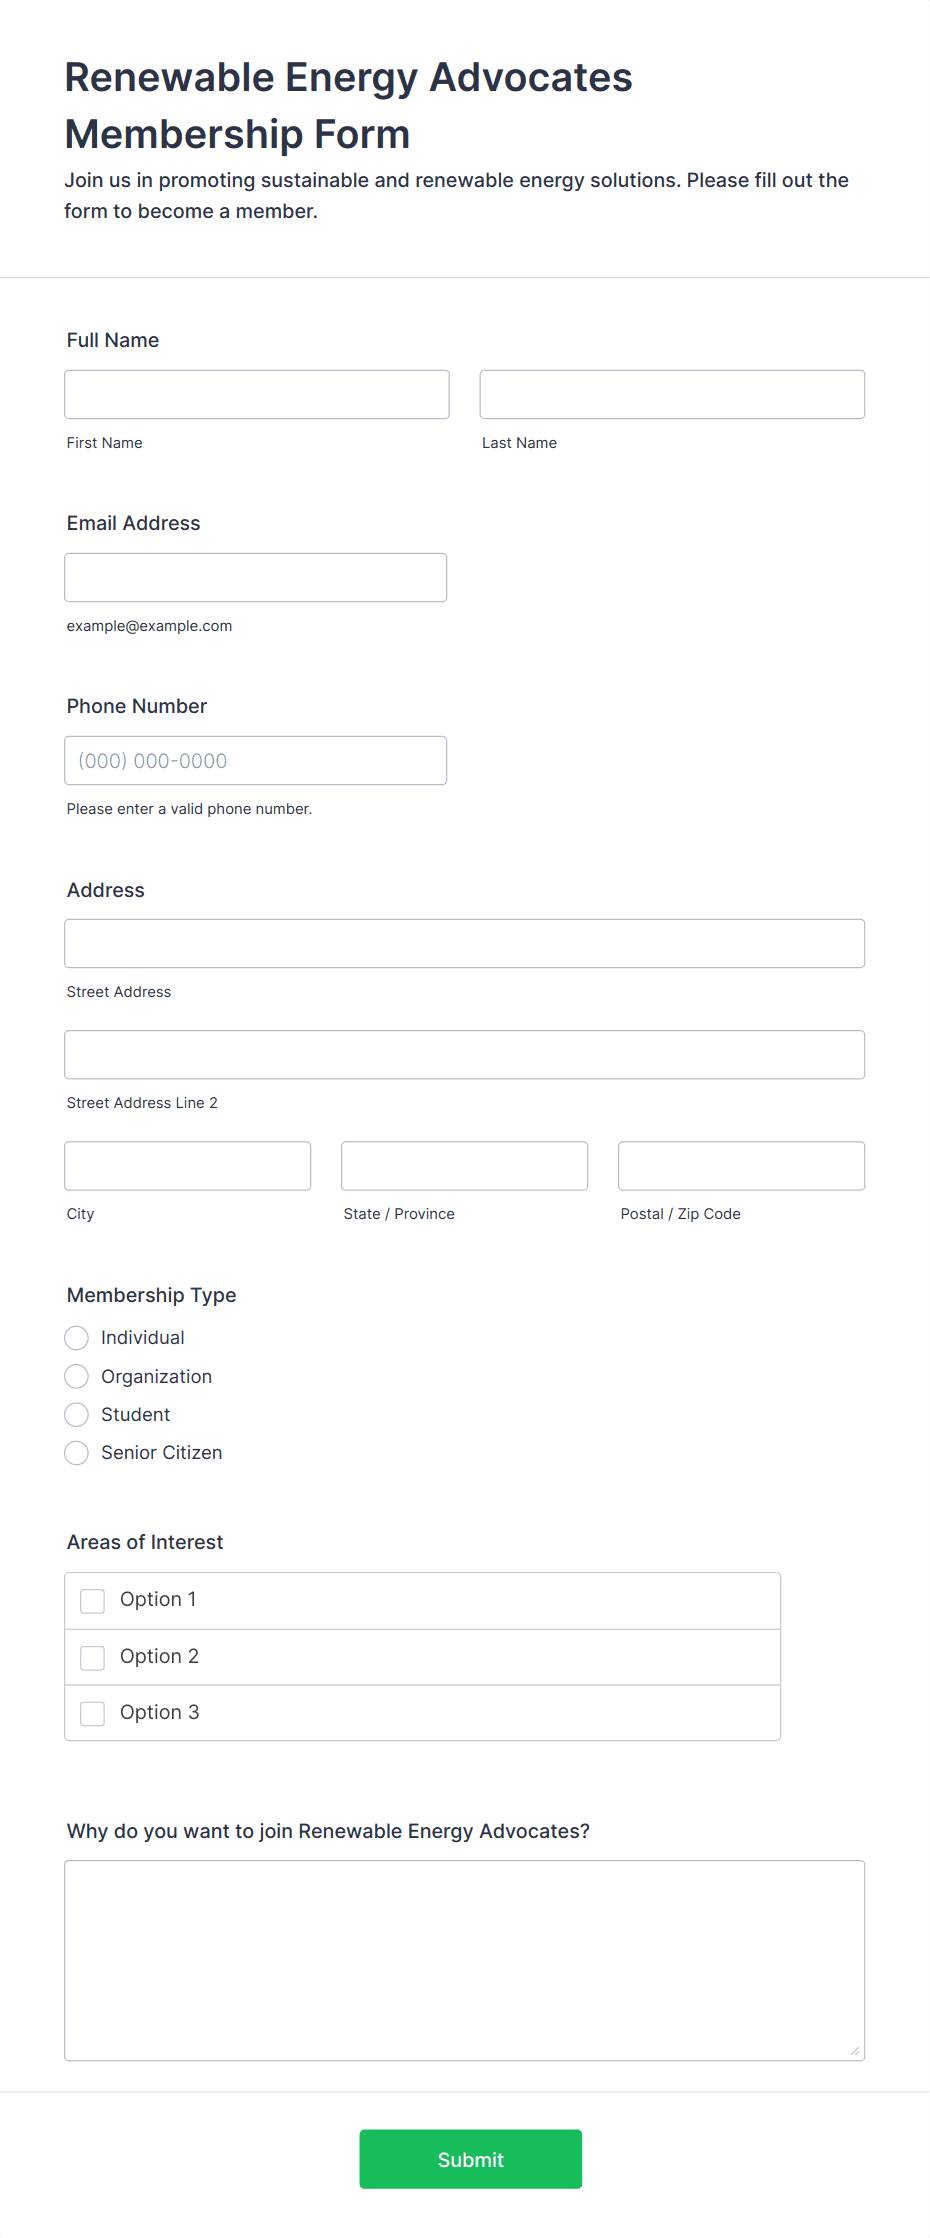Pick the Student radio option
The image size is (930, 2238).
77,1414
